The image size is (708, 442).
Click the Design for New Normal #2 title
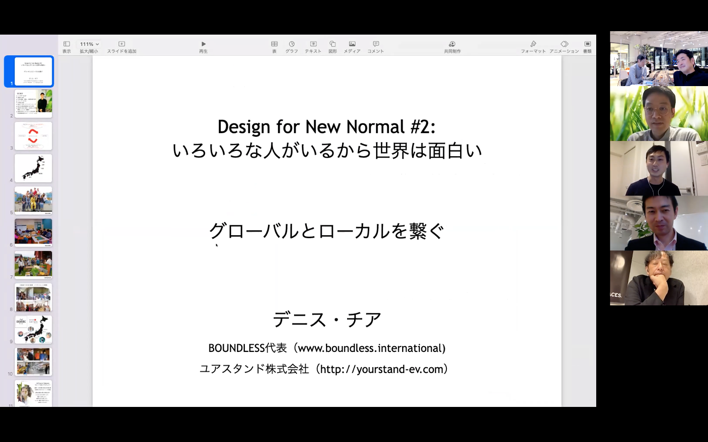coord(326,127)
